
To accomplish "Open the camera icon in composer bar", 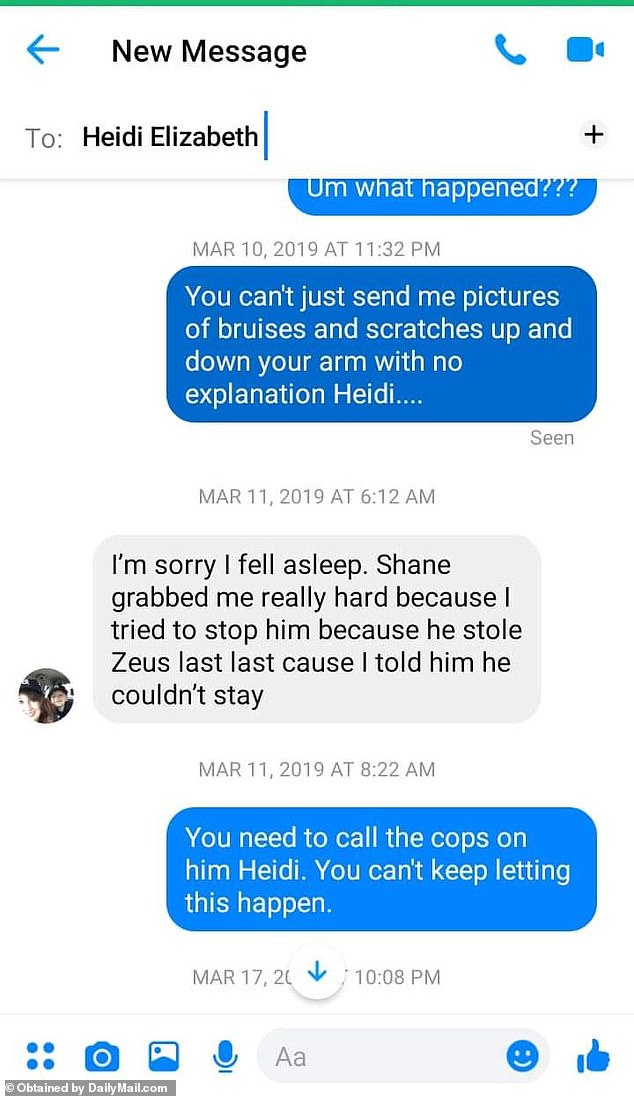I will coord(102,1056).
